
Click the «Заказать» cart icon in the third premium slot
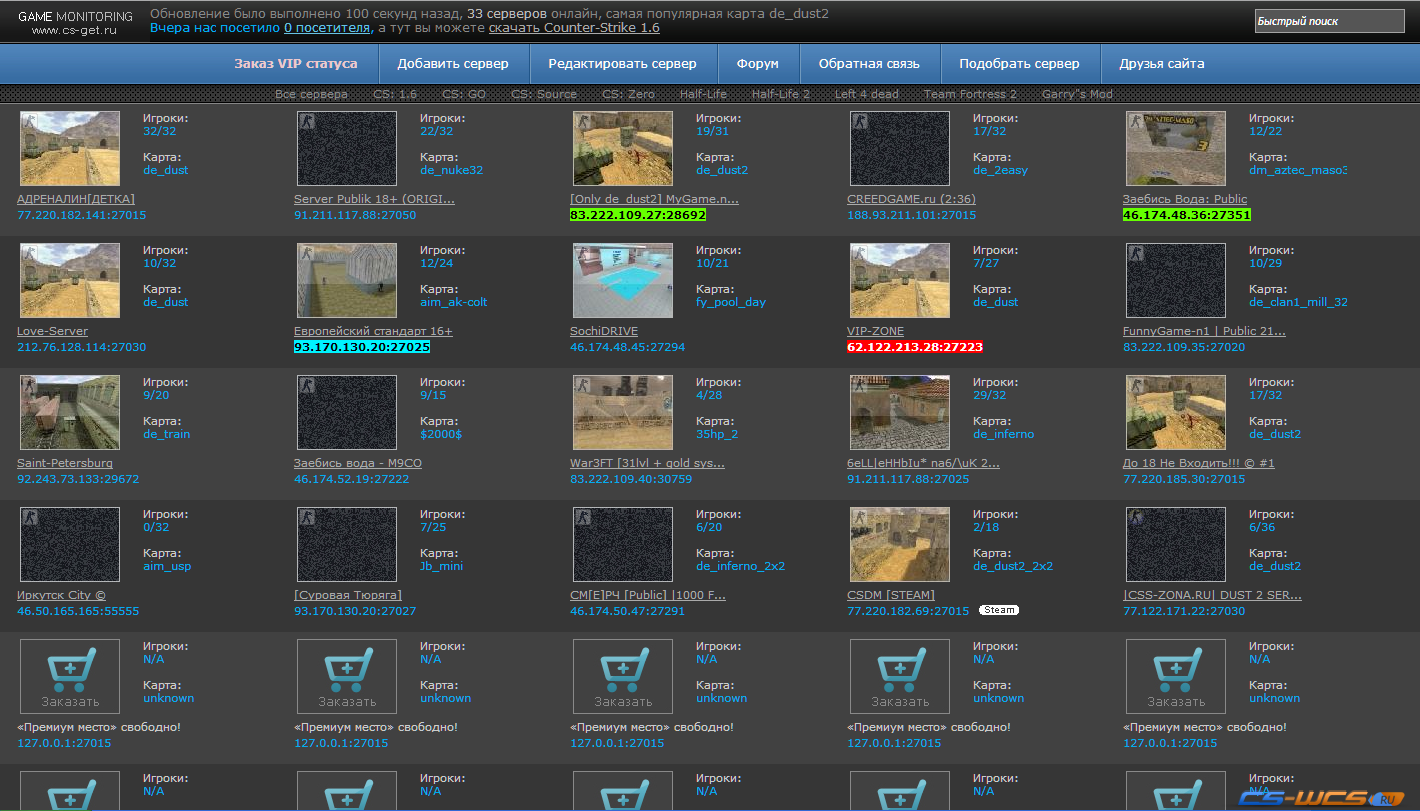tap(623, 676)
